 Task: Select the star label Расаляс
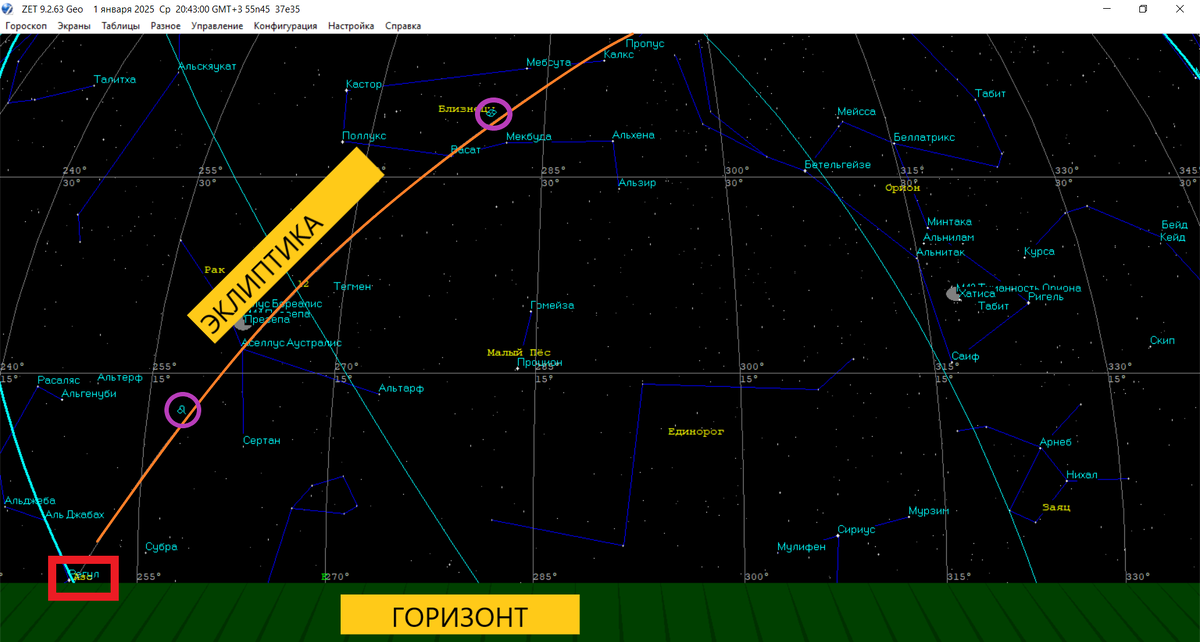click(58, 380)
